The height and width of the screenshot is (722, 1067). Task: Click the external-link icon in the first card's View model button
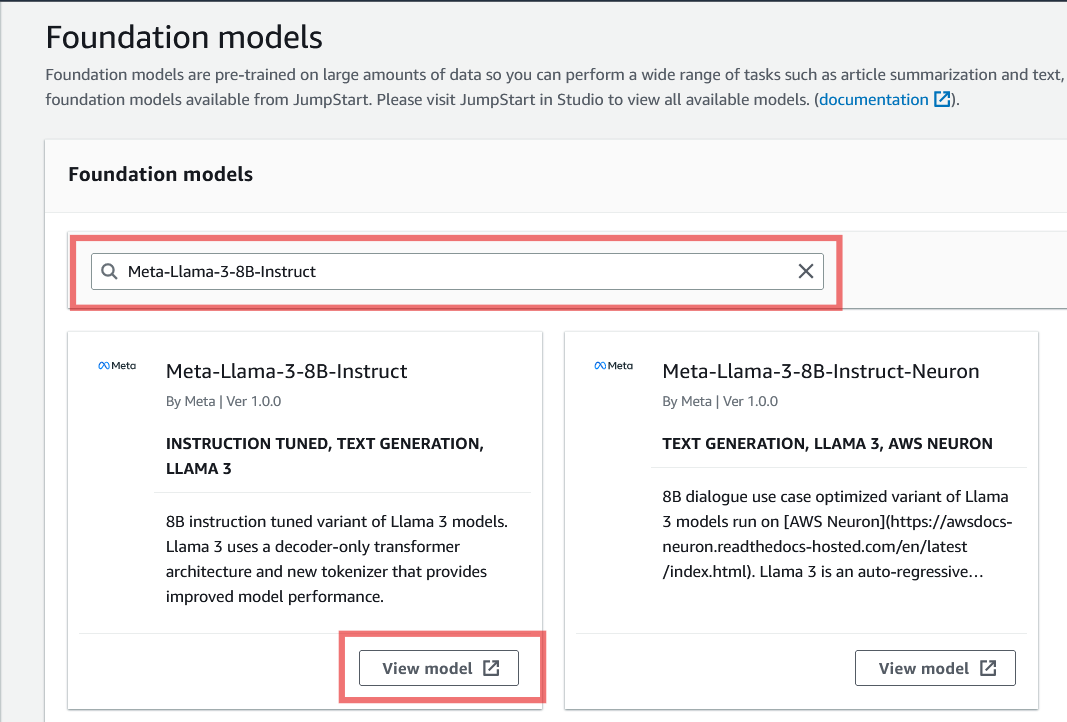(x=491, y=668)
